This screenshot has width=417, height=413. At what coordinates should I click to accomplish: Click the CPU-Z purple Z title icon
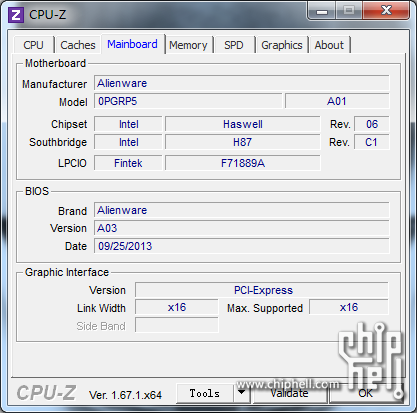(x=16, y=15)
